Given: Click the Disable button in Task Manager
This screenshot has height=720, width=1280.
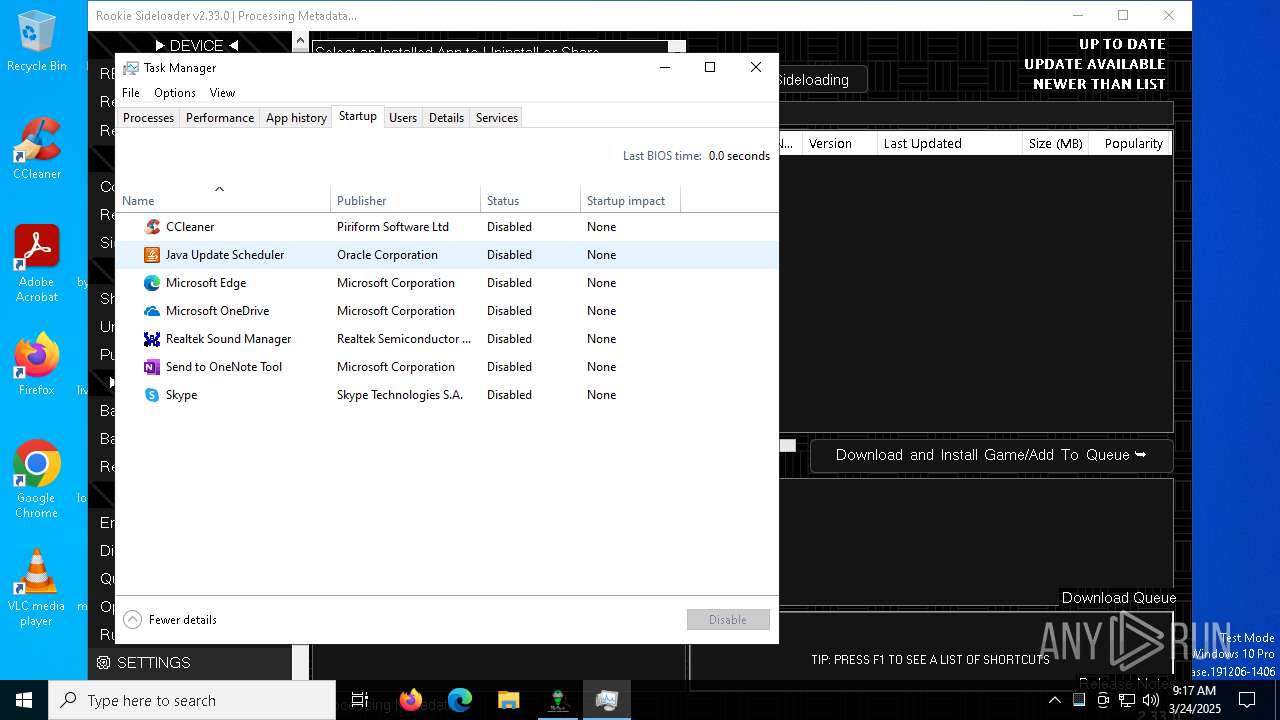Looking at the screenshot, I should (728, 620).
